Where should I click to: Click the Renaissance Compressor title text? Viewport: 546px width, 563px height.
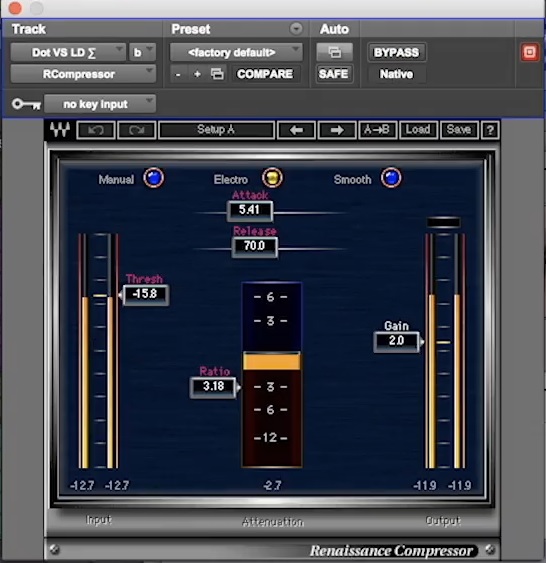pos(392,550)
